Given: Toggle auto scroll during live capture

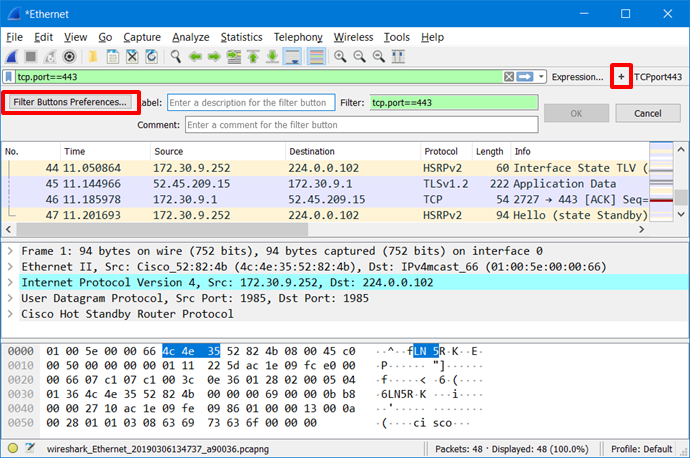Looking at the screenshot, I should tap(293, 57).
